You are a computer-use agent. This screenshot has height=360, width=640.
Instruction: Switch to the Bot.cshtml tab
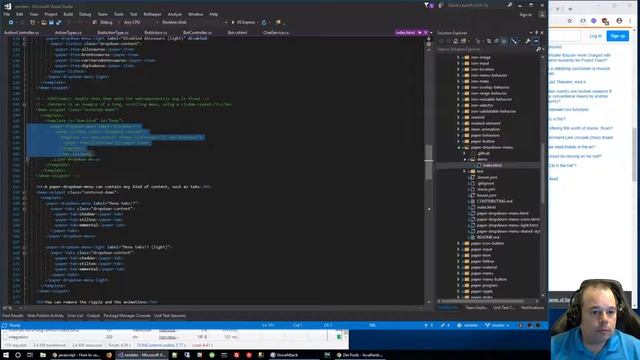tap(237, 33)
